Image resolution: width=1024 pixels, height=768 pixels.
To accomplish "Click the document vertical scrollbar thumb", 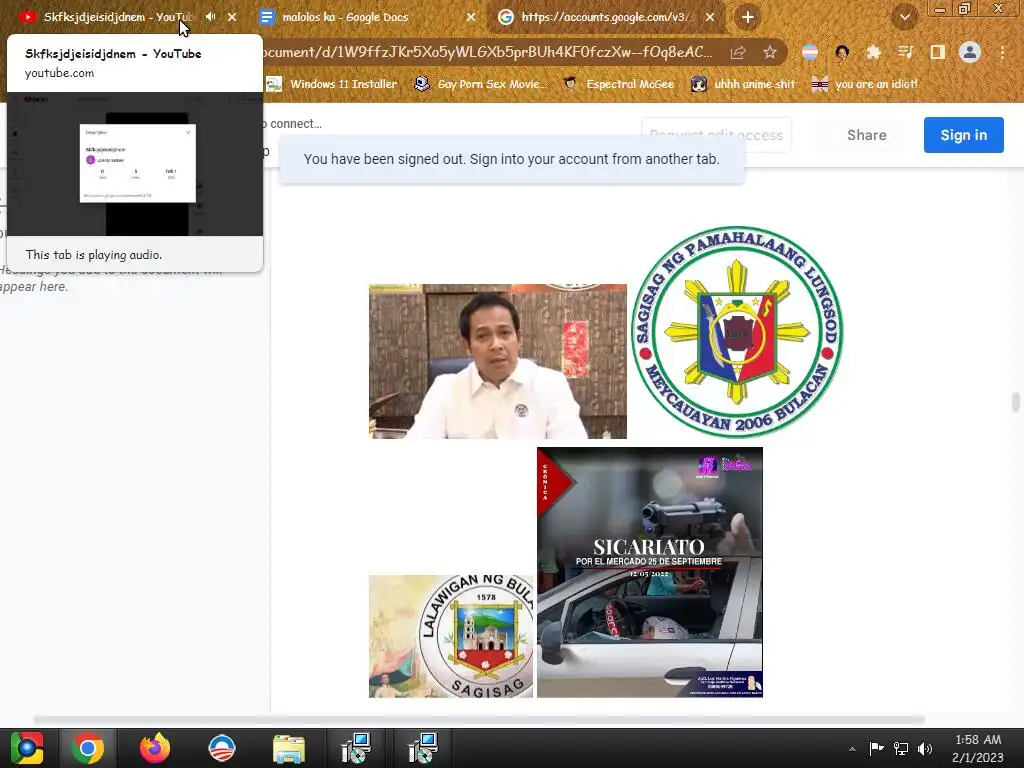I will [x=1016, y=402].
